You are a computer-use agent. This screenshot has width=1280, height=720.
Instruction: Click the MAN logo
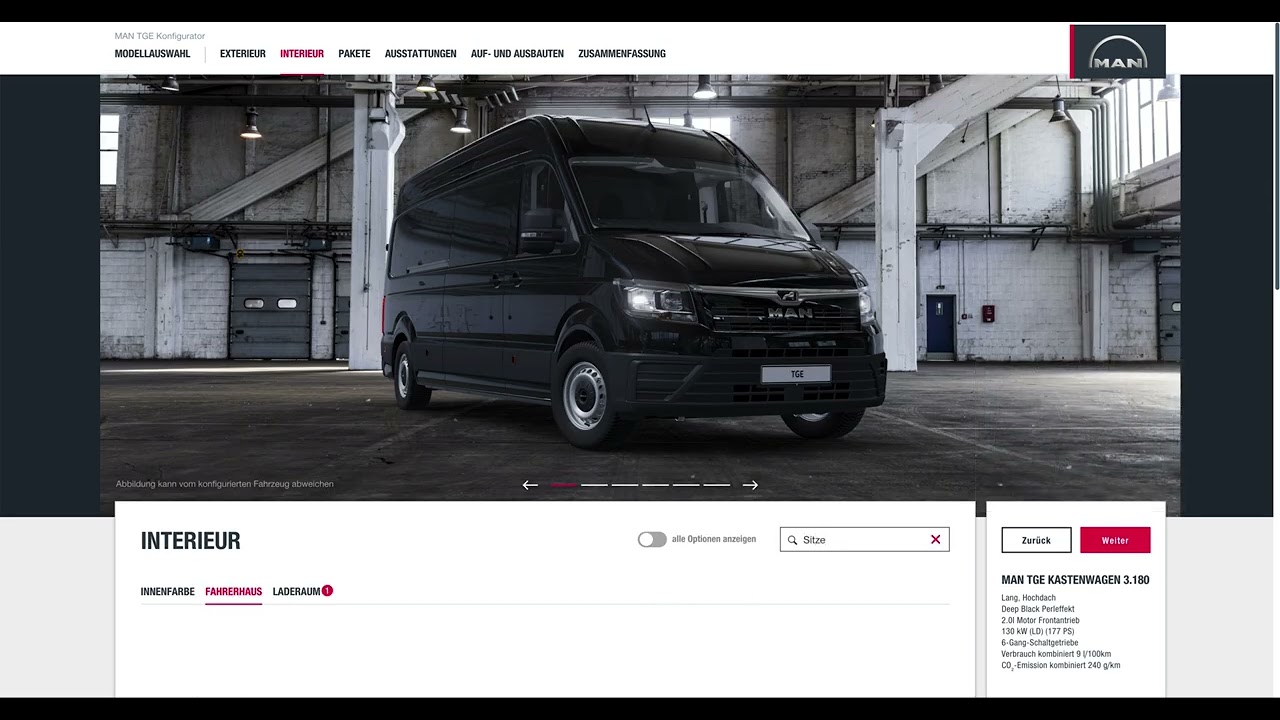point(1118,51)
